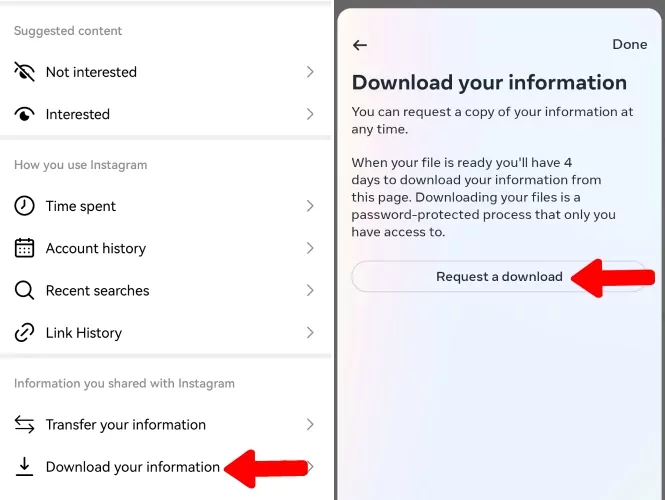Screen dimensions: 665x500
Task: Open the Account history chevron arrow
Action: [310, 248]
